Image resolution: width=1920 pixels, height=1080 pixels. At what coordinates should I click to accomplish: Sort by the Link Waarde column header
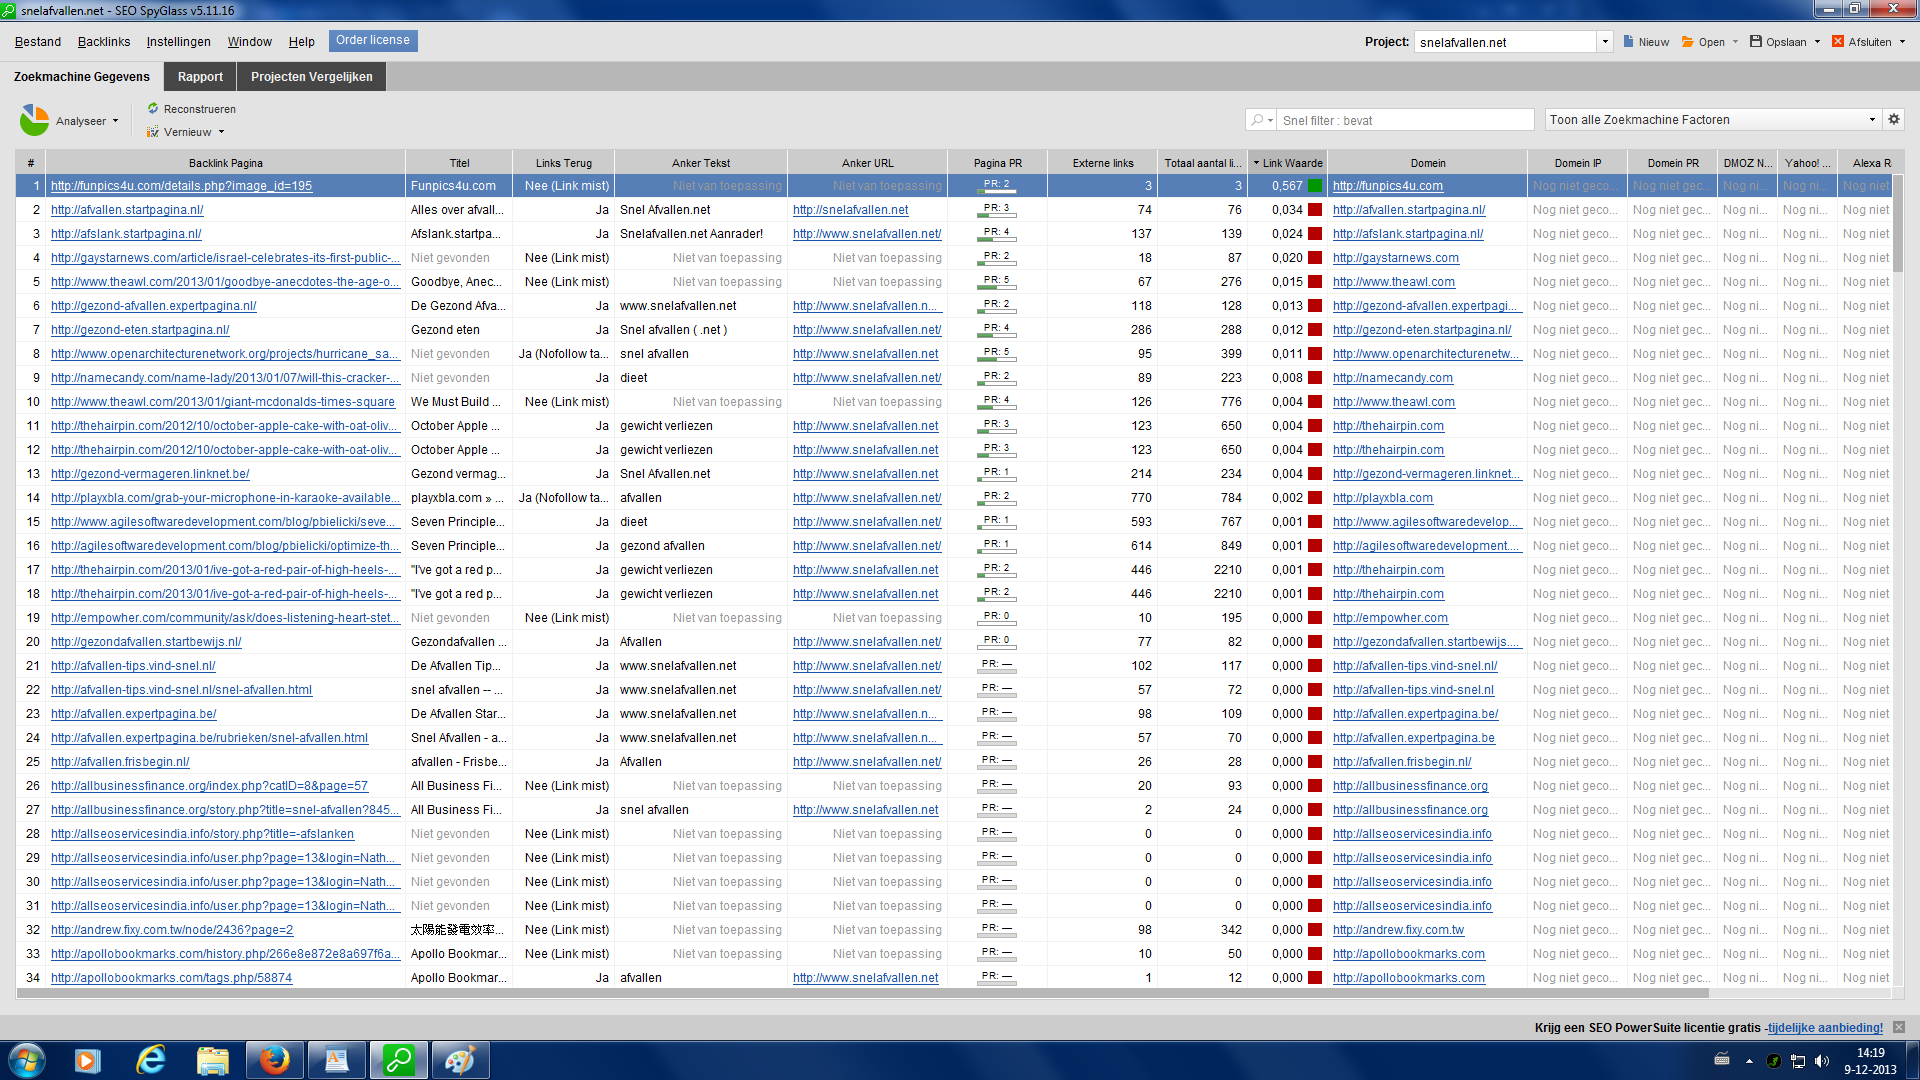click(1288, 163)
